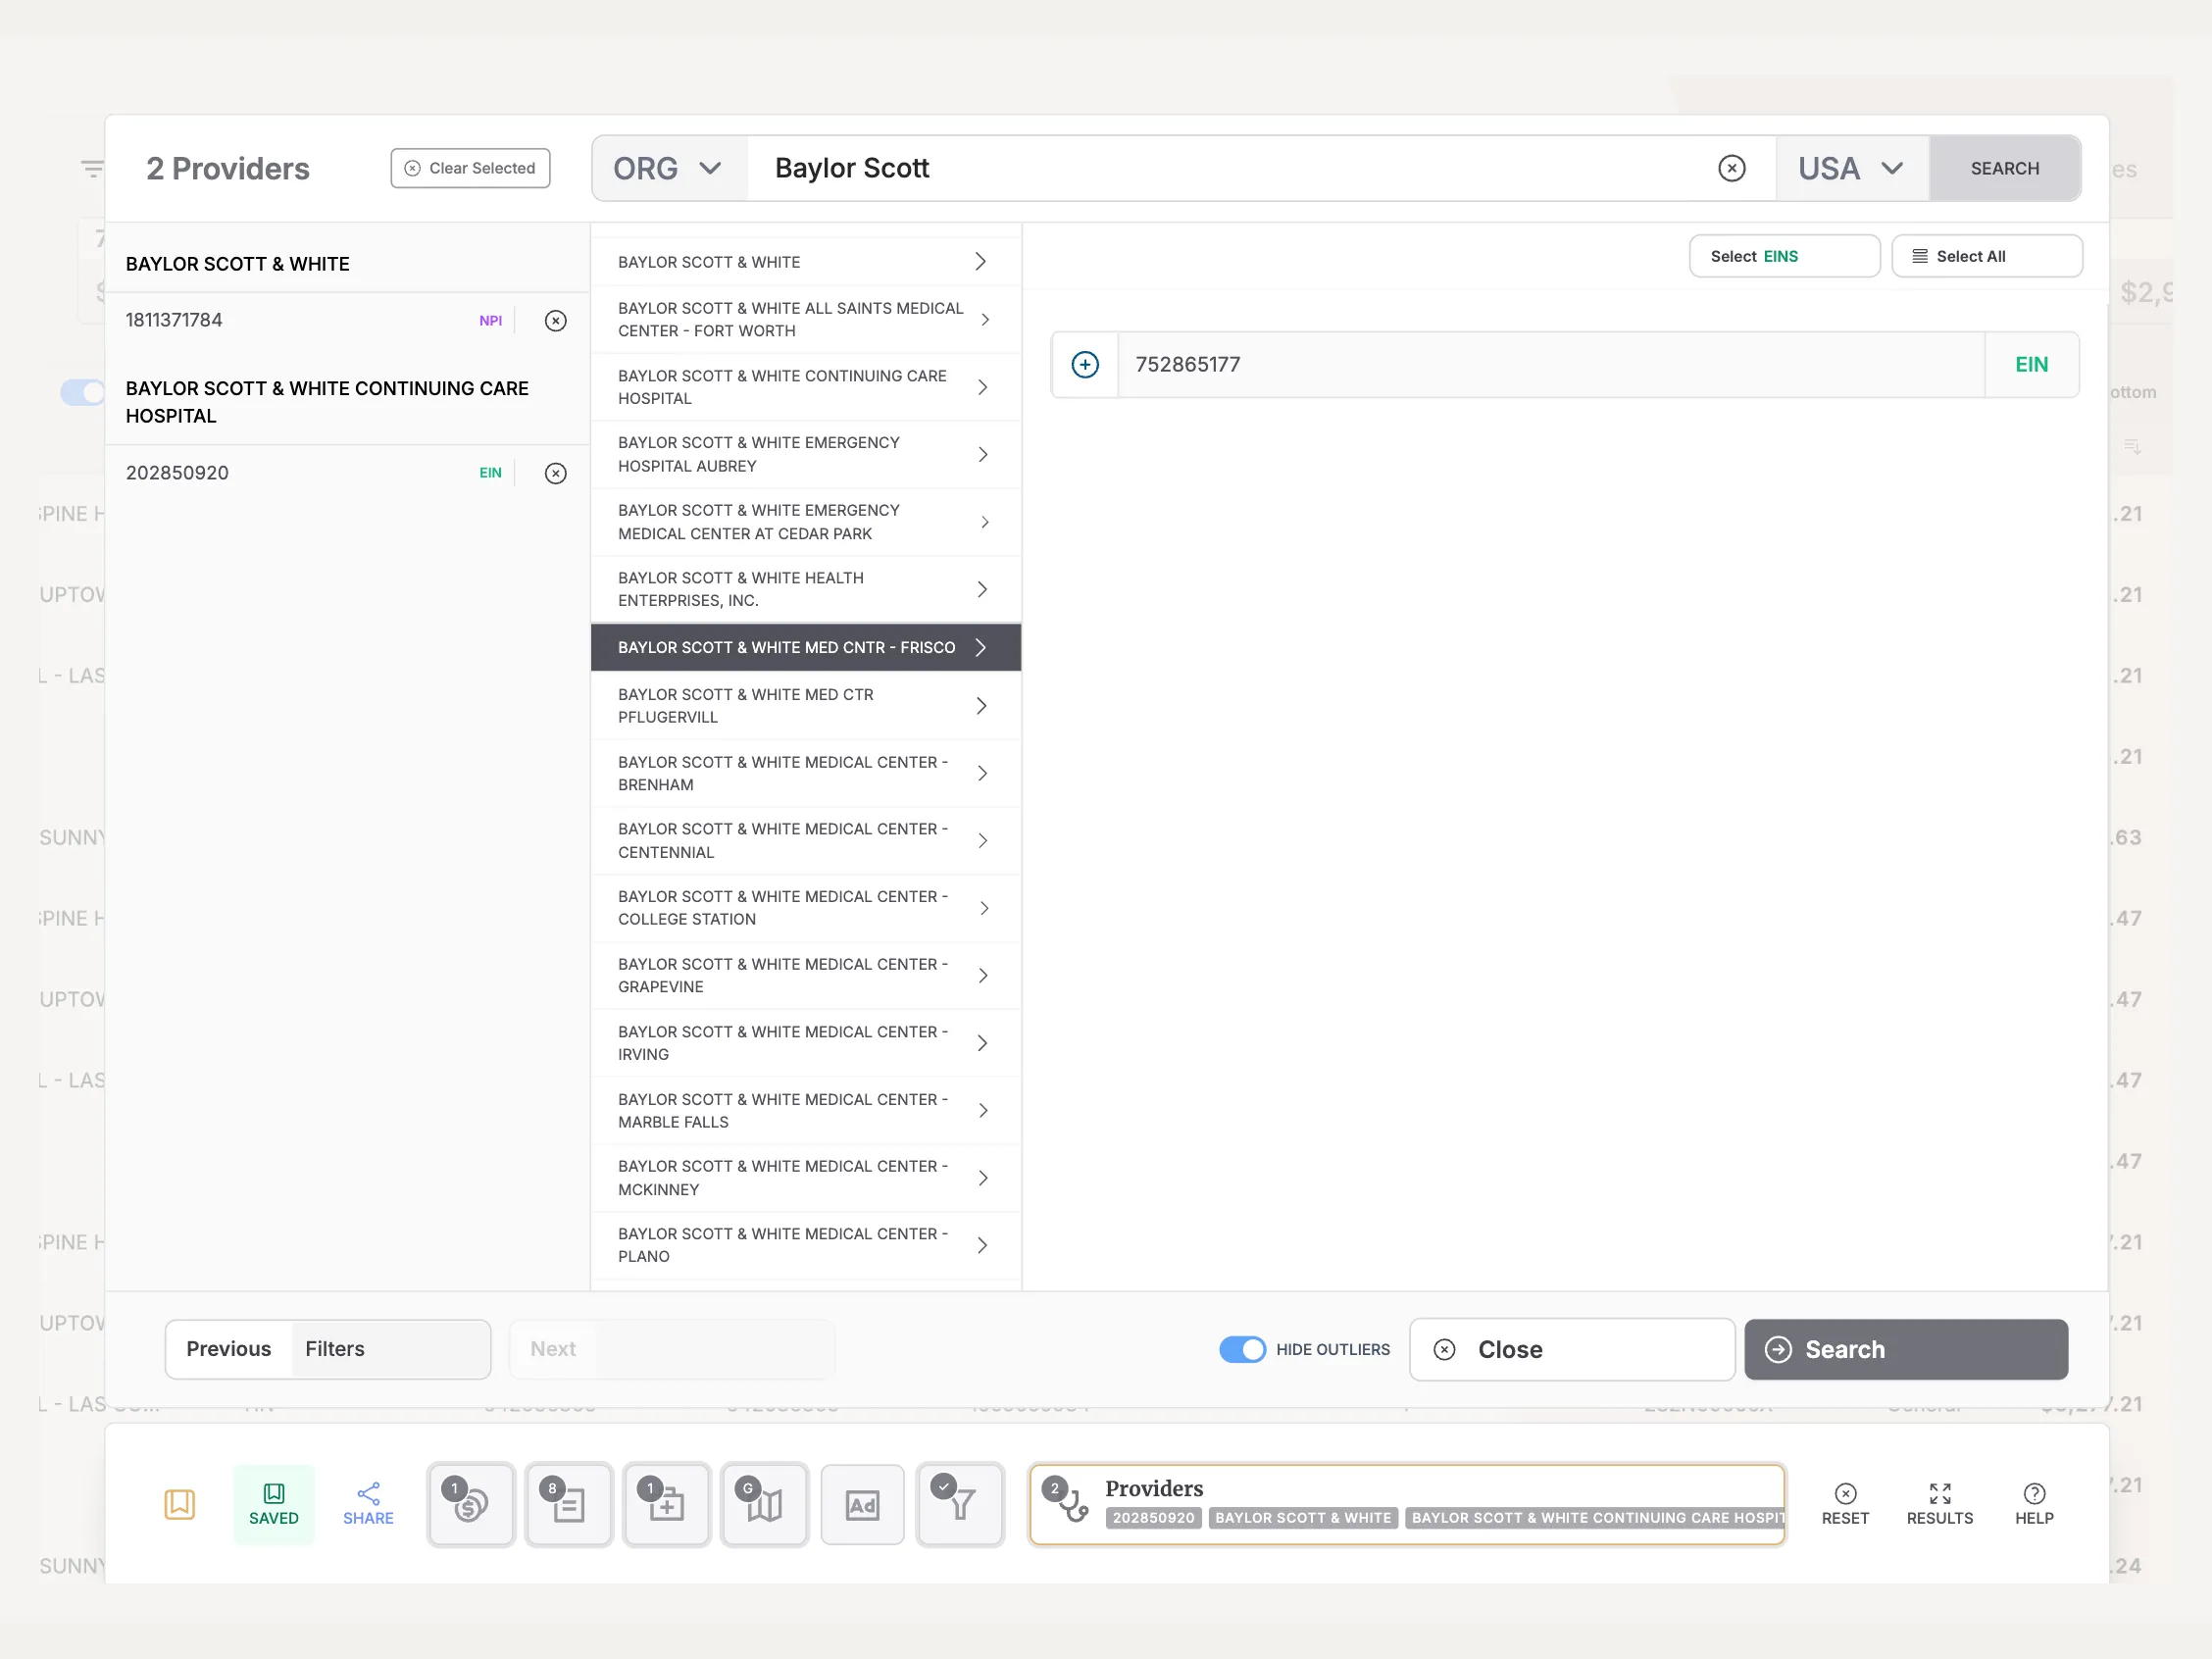The height and width of the screenshot is (1659, 2212).
Task: Click the HELP tab in bottom toolbar
Action: (2033, 1502)
